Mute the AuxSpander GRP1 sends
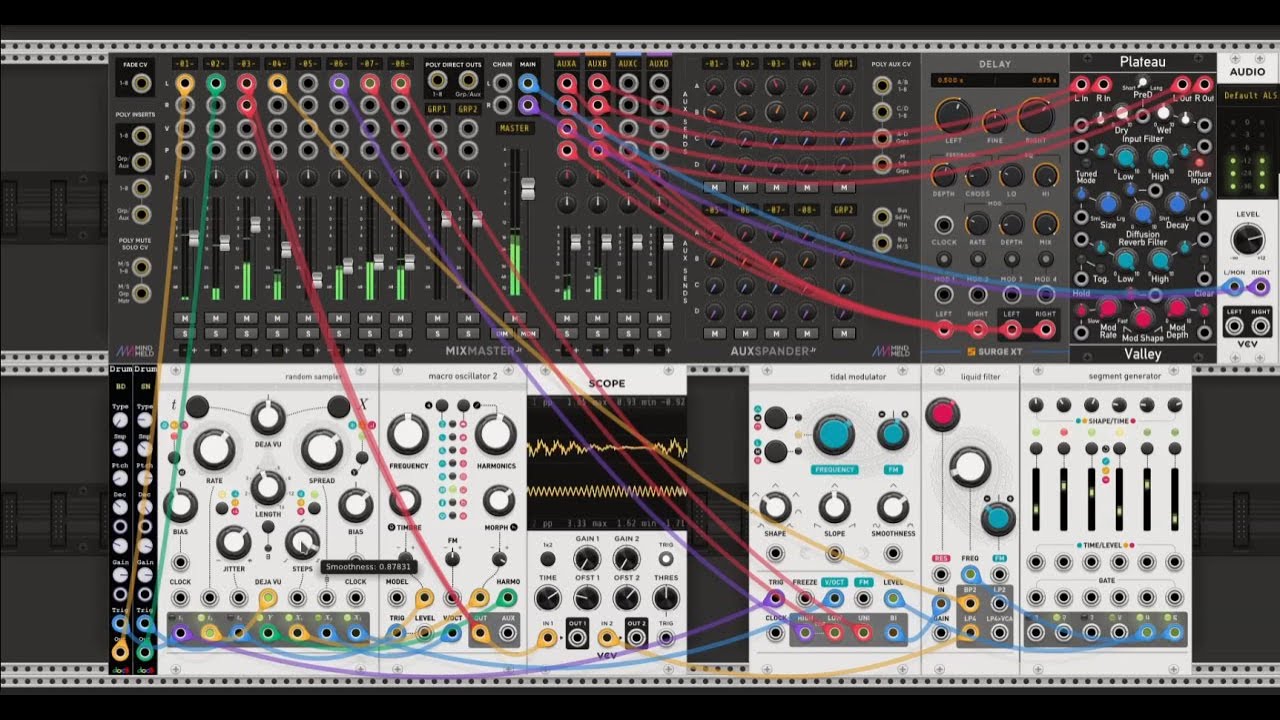 click(x=844, y=187)
